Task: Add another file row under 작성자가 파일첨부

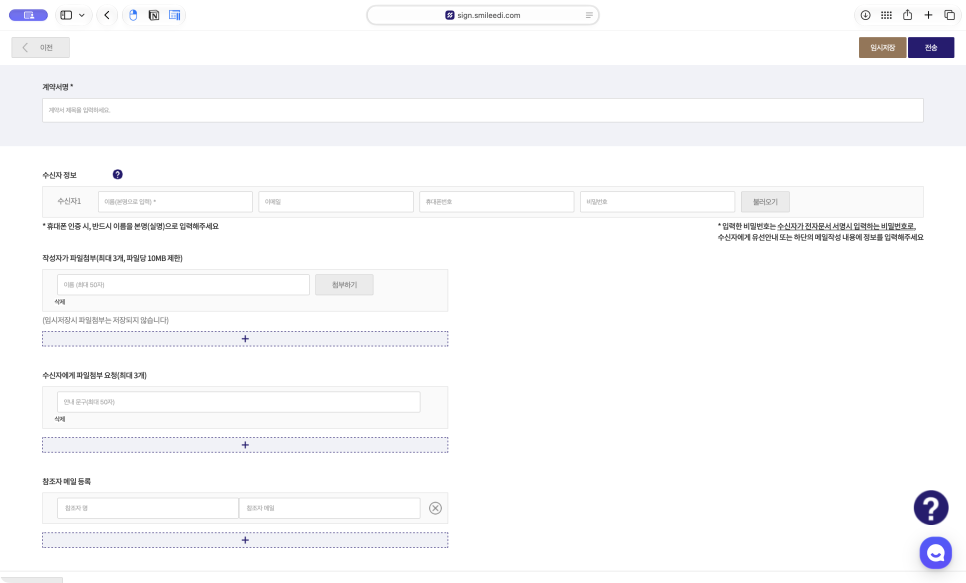Action: tap(245, 339)
